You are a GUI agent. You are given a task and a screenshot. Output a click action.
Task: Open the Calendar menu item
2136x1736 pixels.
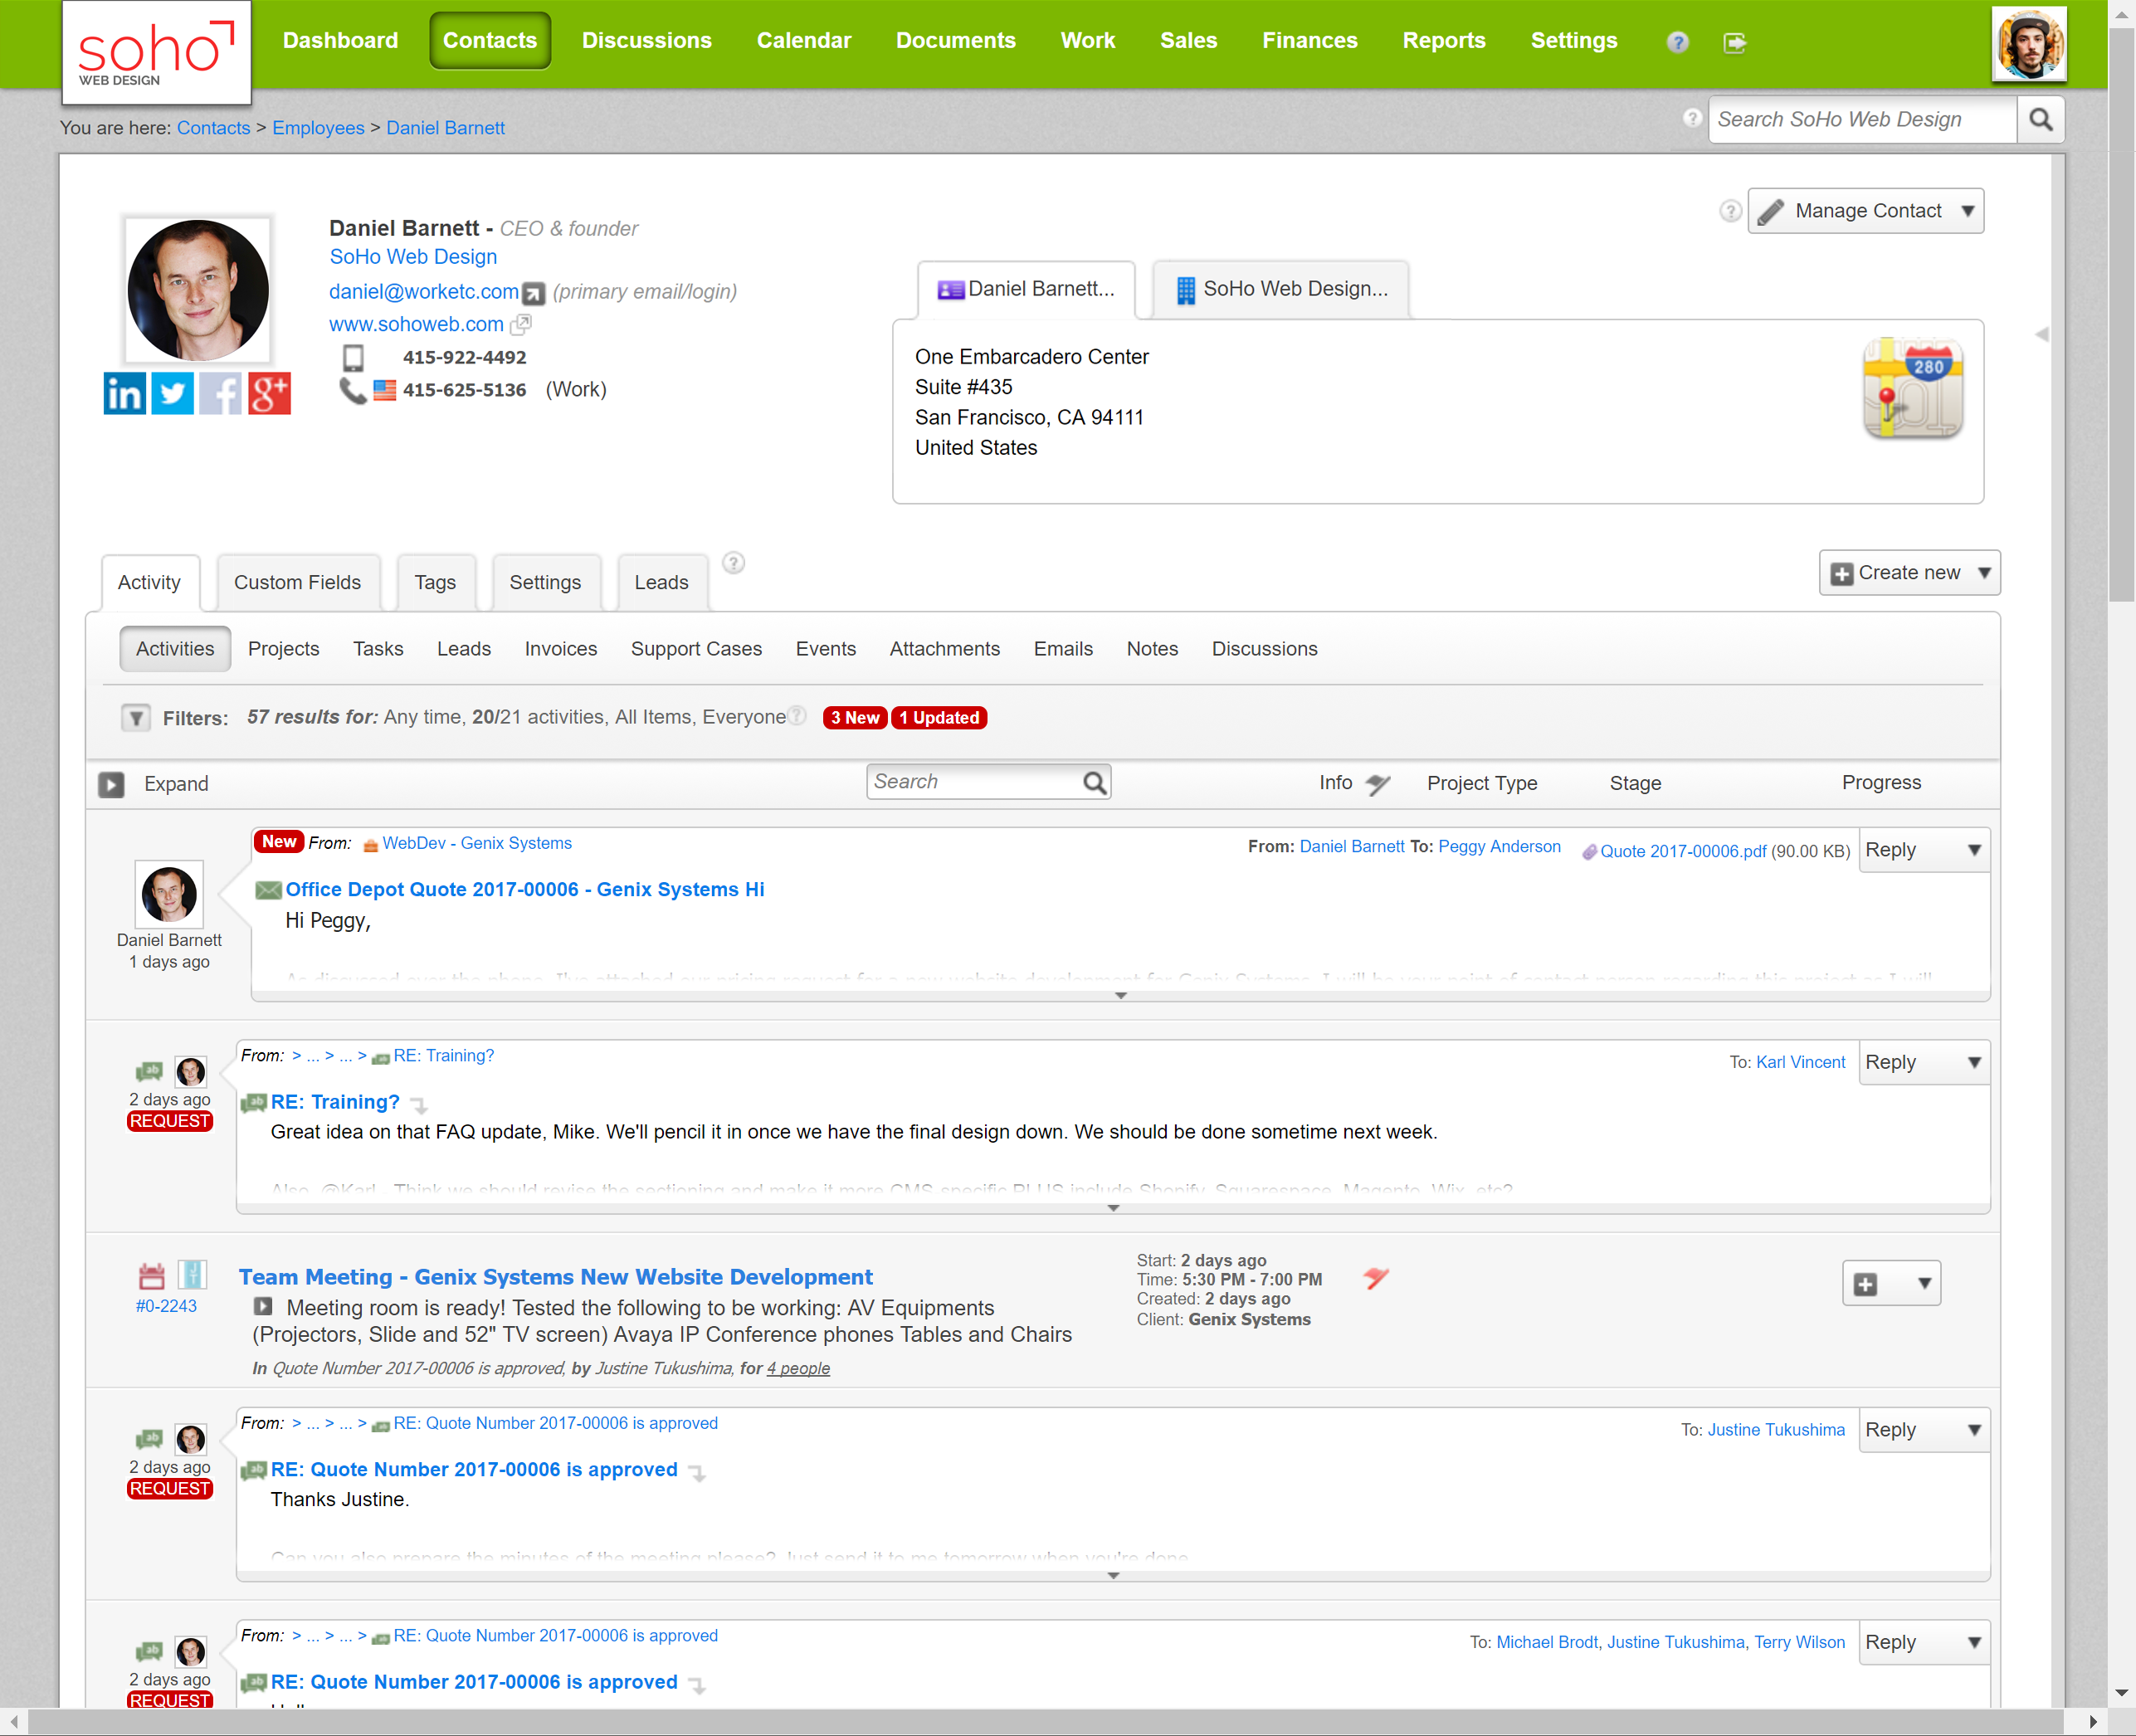tap(804, 40)
